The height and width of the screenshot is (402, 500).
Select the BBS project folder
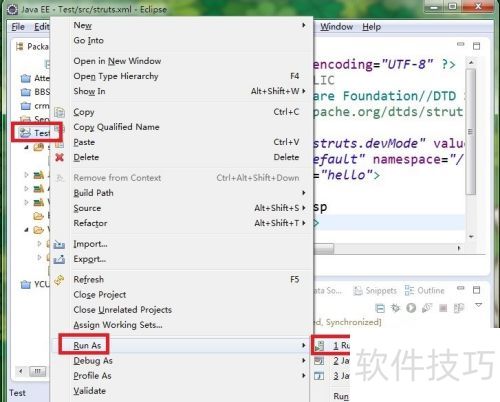click(x=35, y=92)
